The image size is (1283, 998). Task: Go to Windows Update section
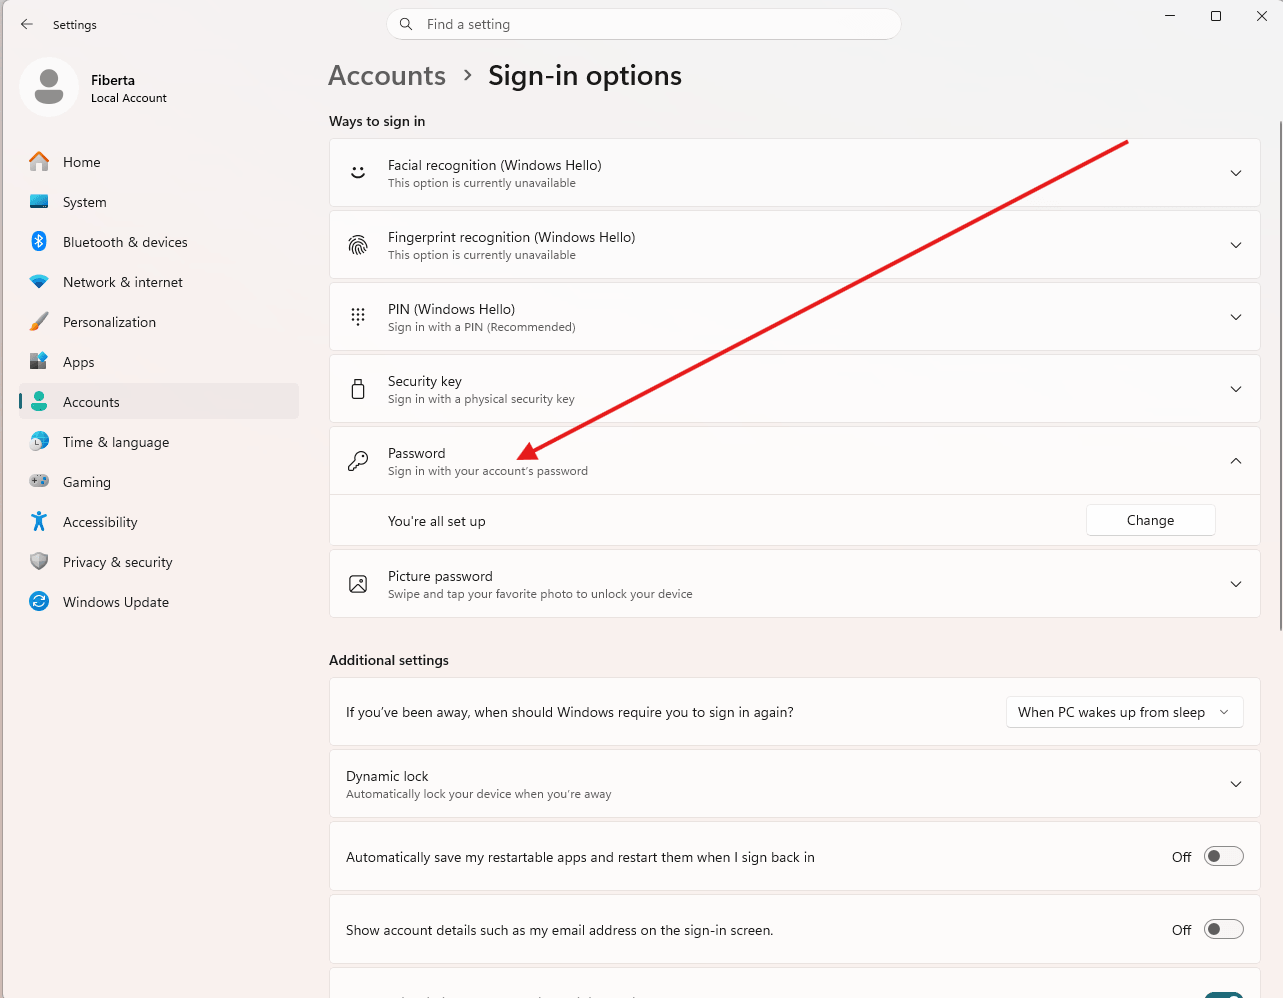115,602
